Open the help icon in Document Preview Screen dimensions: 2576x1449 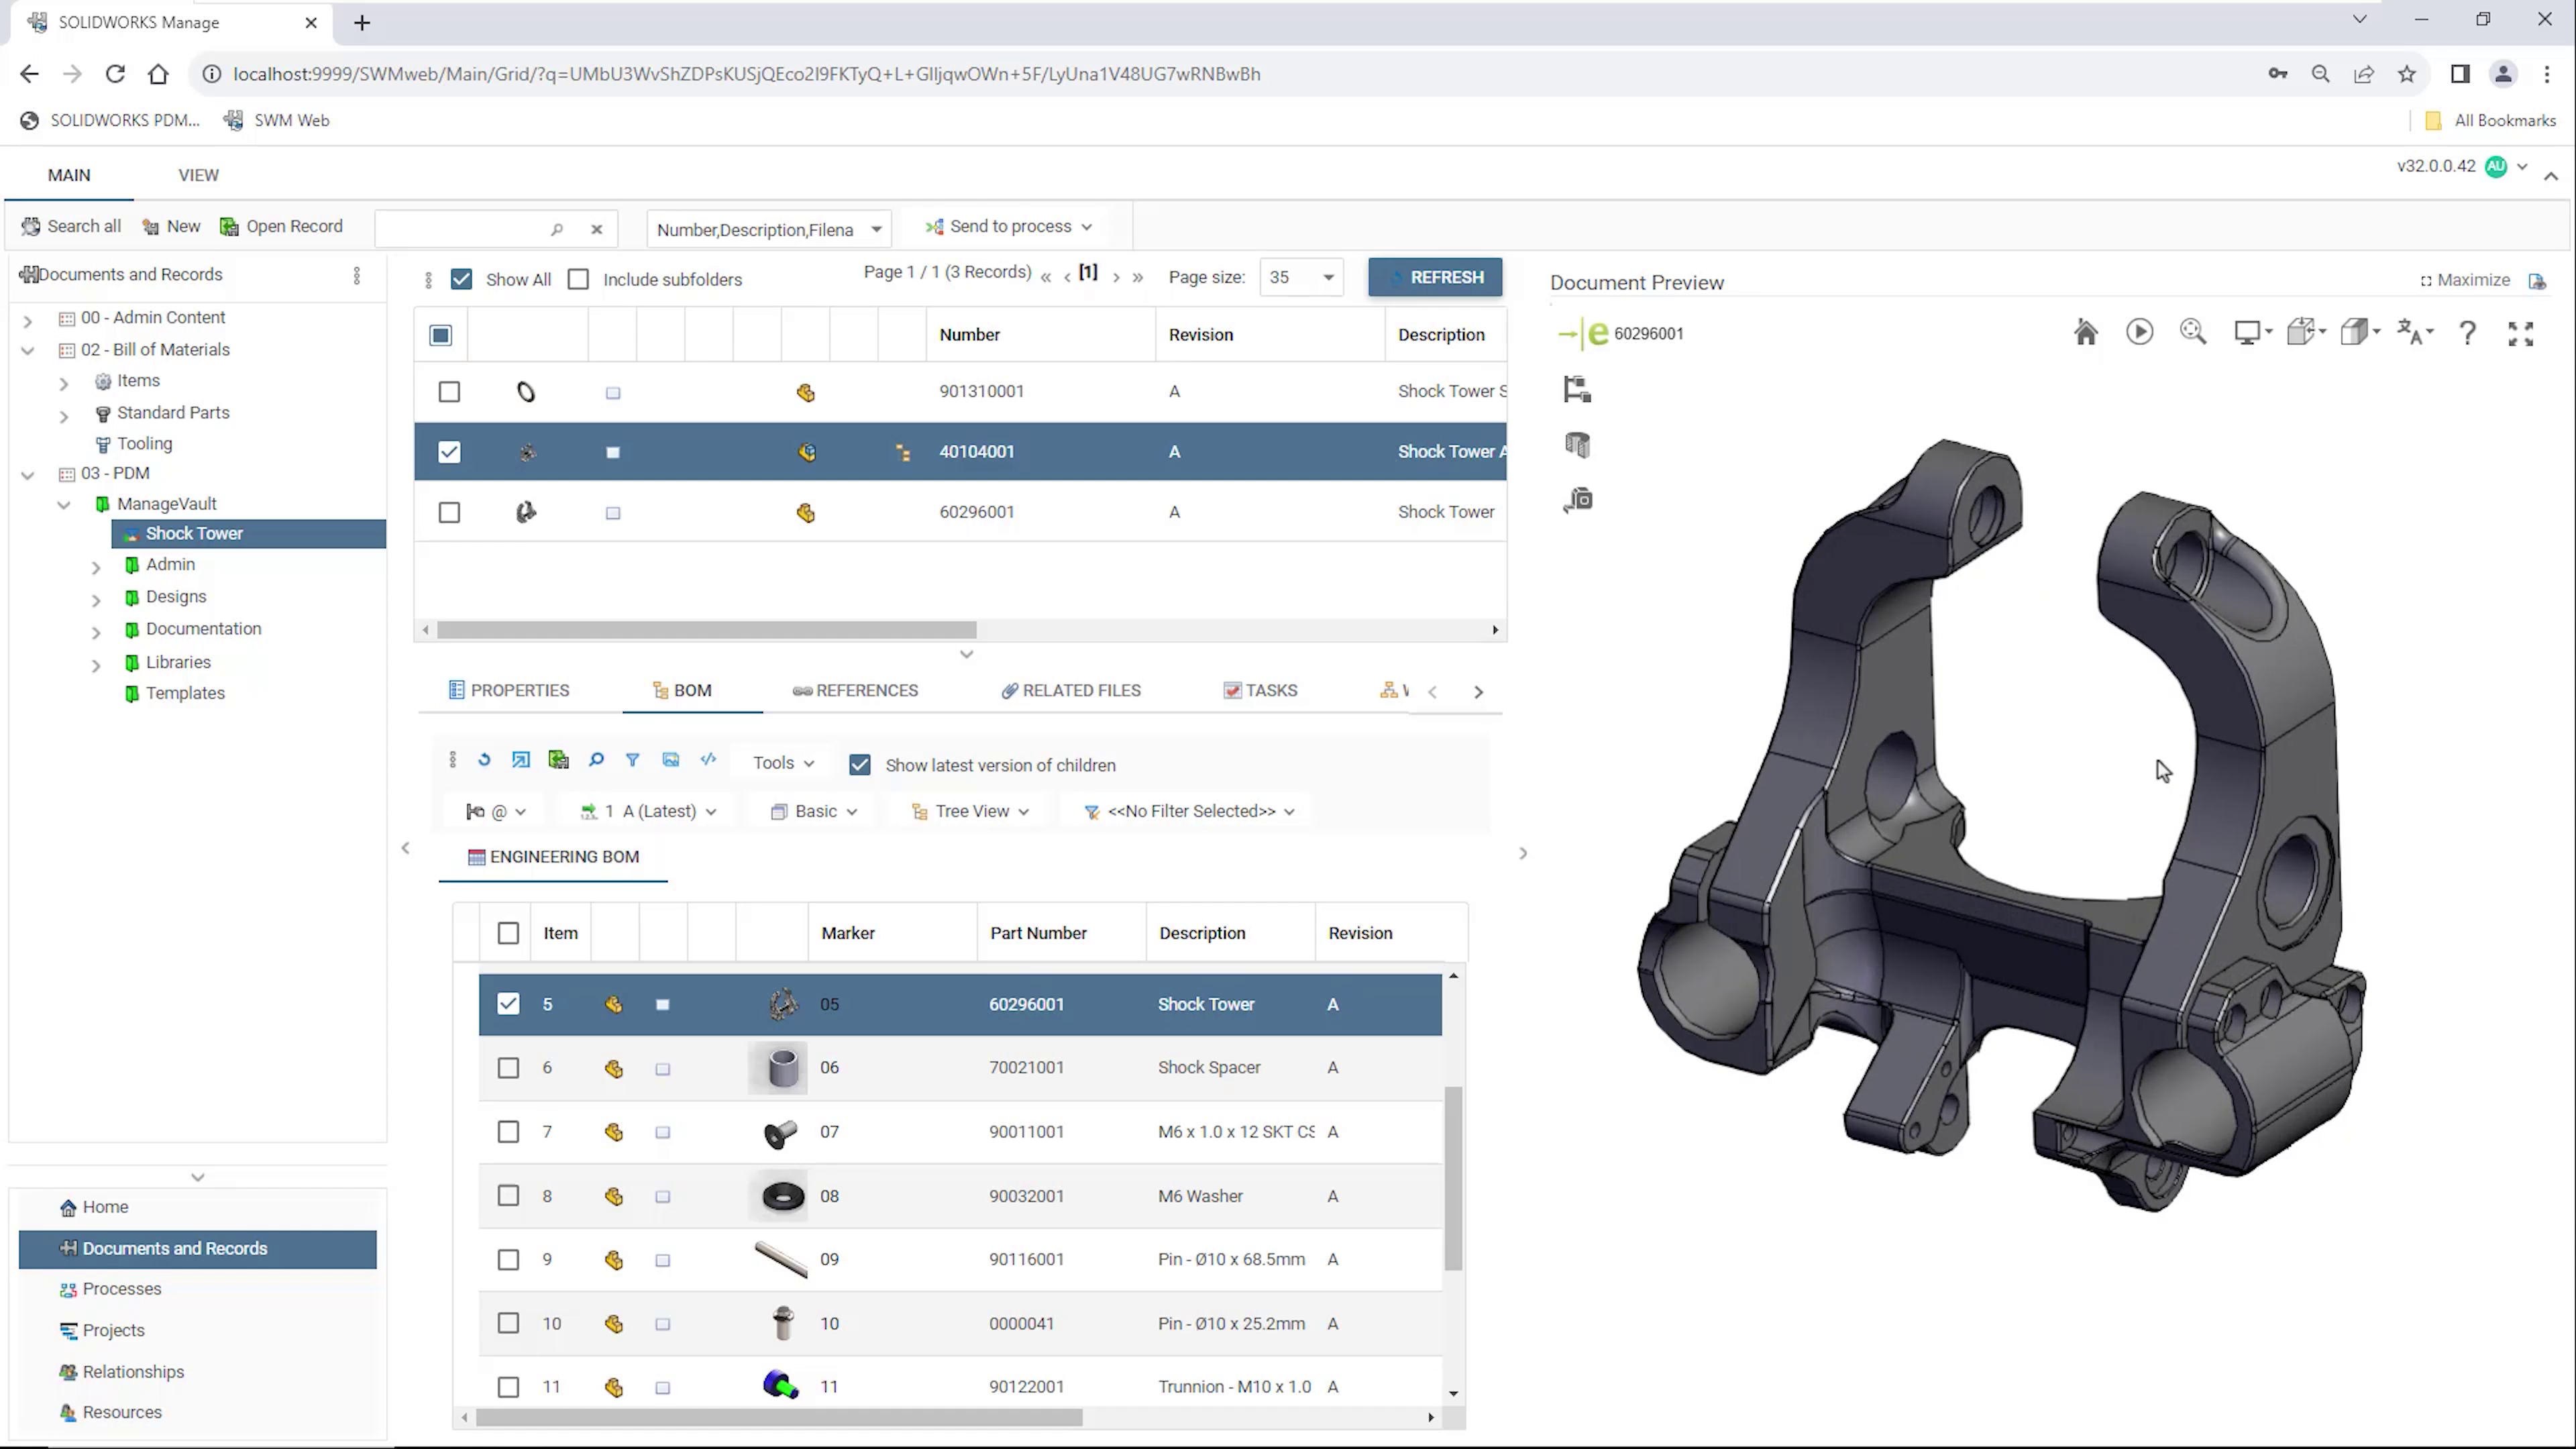[x=2467, y=332]
